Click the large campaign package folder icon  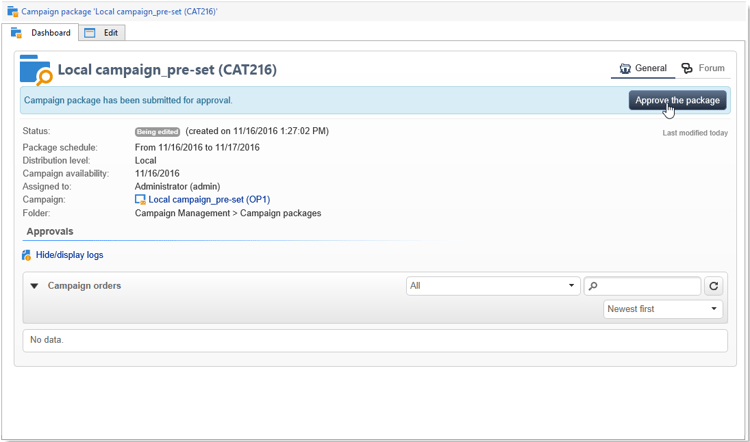(x=36, y=70)
